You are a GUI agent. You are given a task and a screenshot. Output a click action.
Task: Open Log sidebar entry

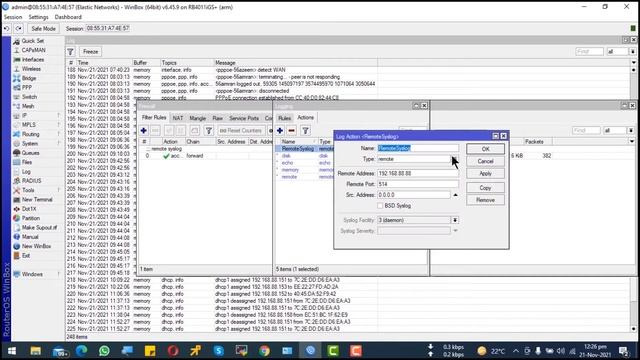[x=26, y=172]
